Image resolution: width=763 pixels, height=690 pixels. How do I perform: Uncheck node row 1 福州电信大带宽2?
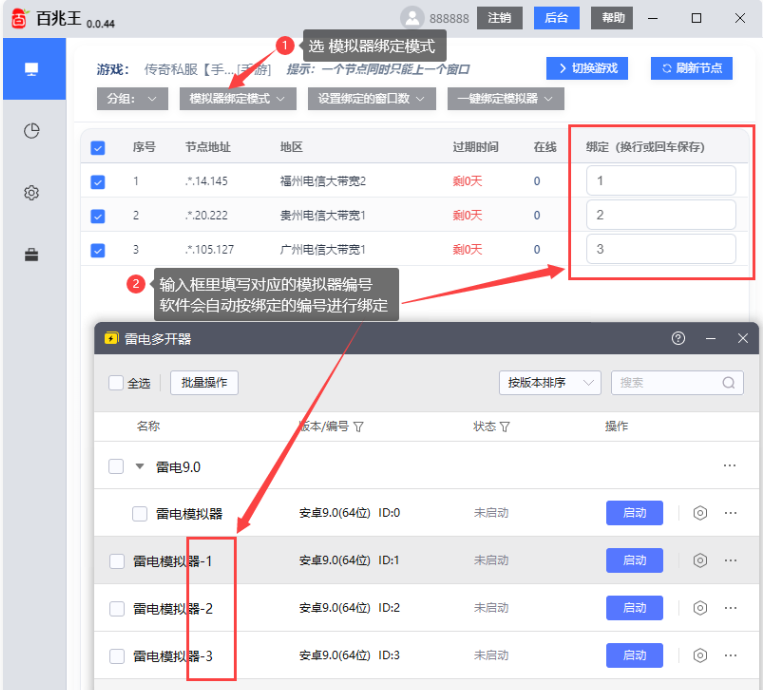pyautogui.click(x=98, y=182)
